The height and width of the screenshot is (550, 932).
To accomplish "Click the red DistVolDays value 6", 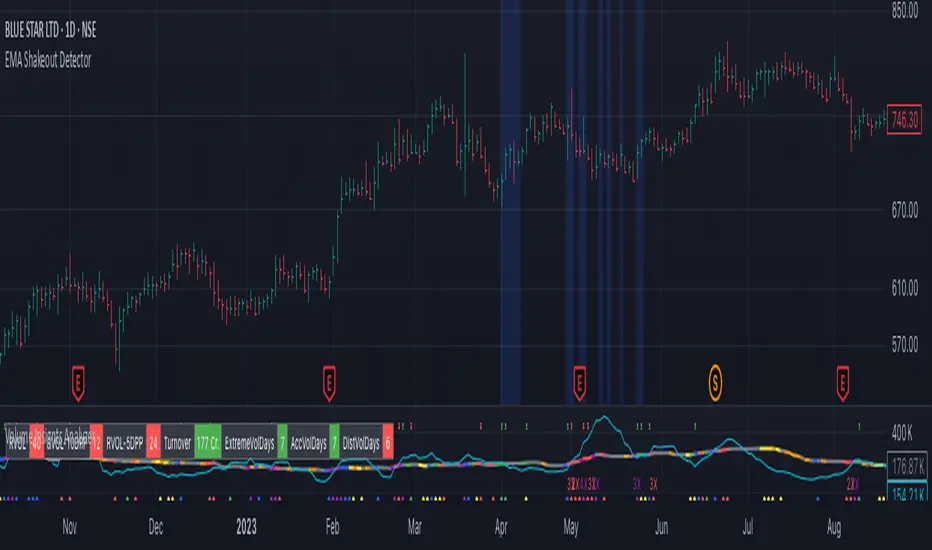I will point(388,443).
